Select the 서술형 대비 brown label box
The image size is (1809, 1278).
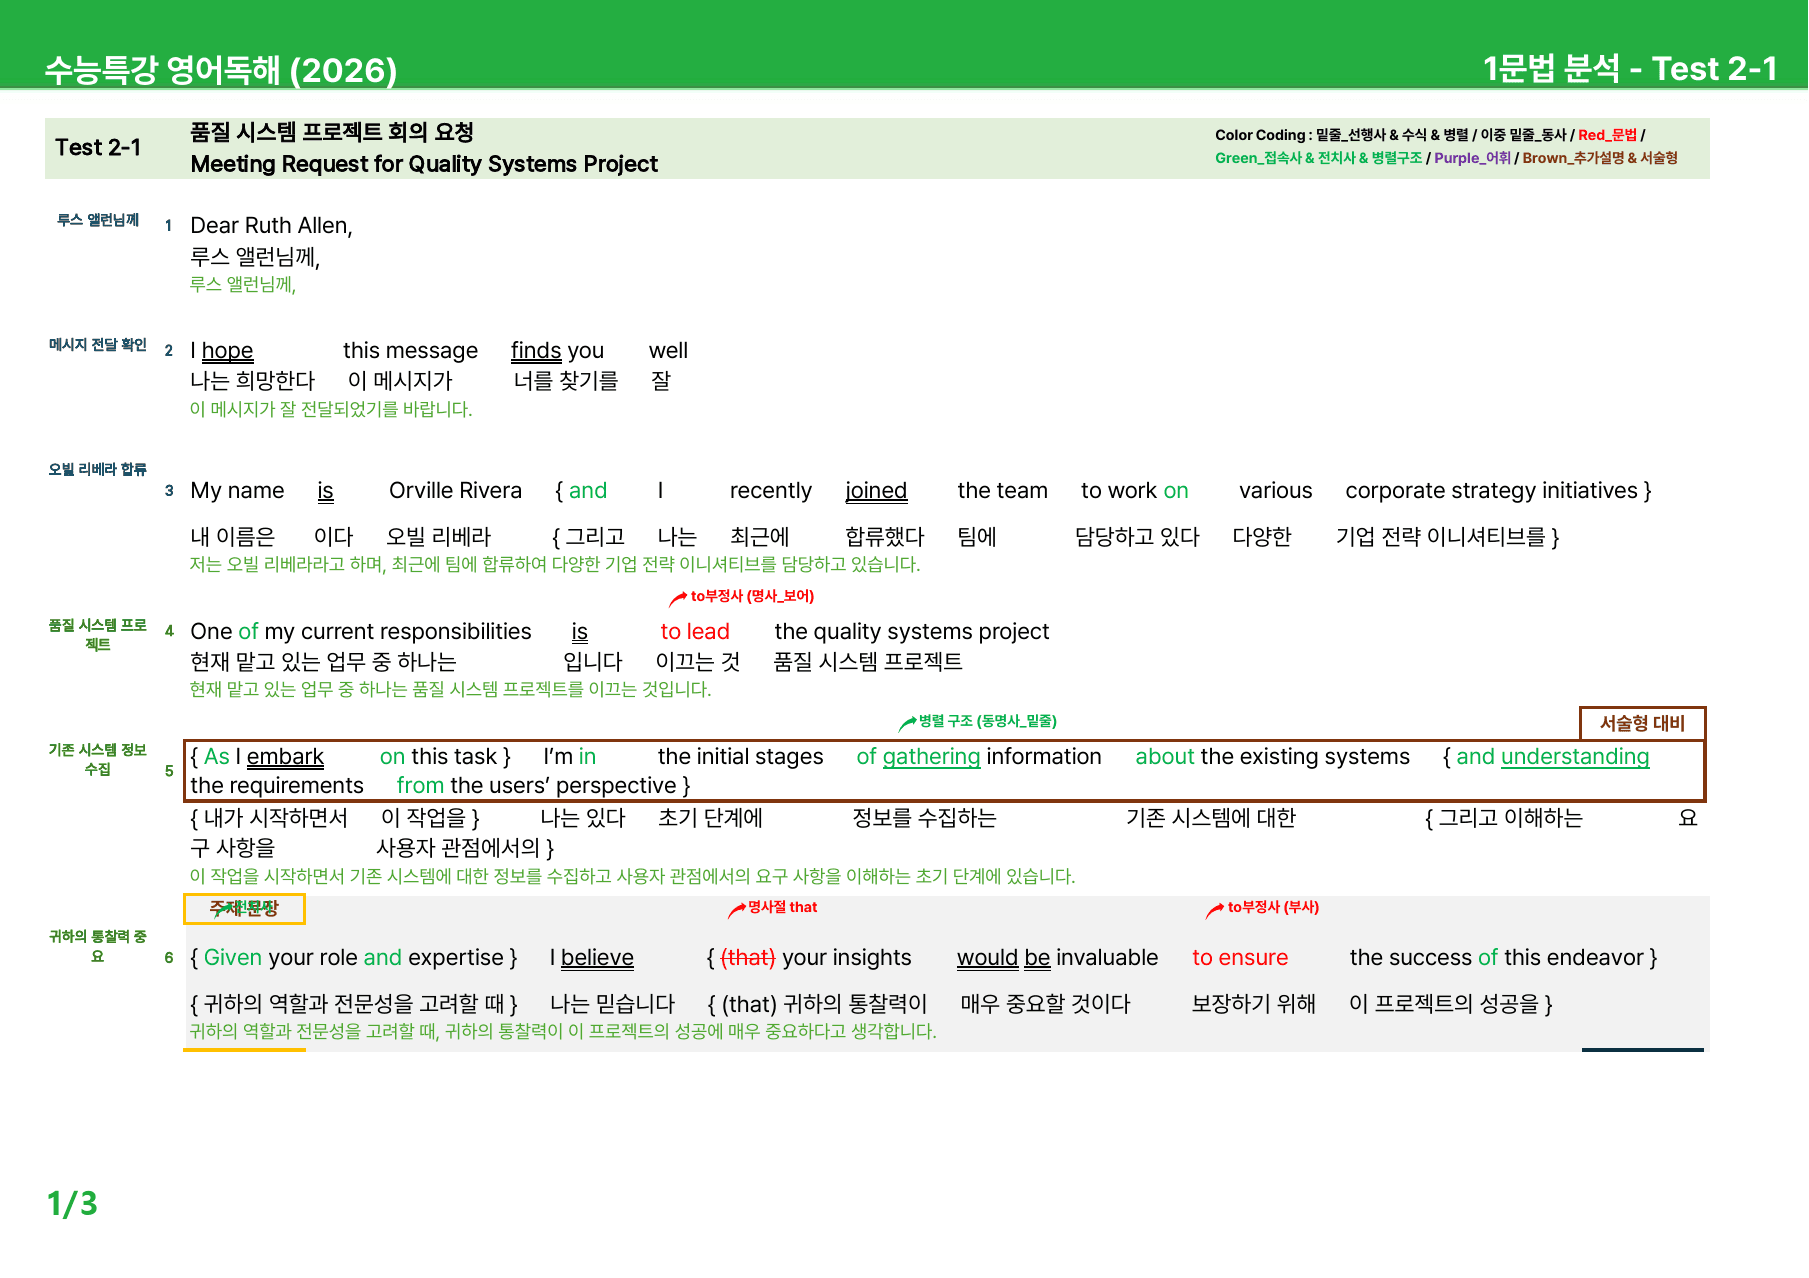[1642, 723]
